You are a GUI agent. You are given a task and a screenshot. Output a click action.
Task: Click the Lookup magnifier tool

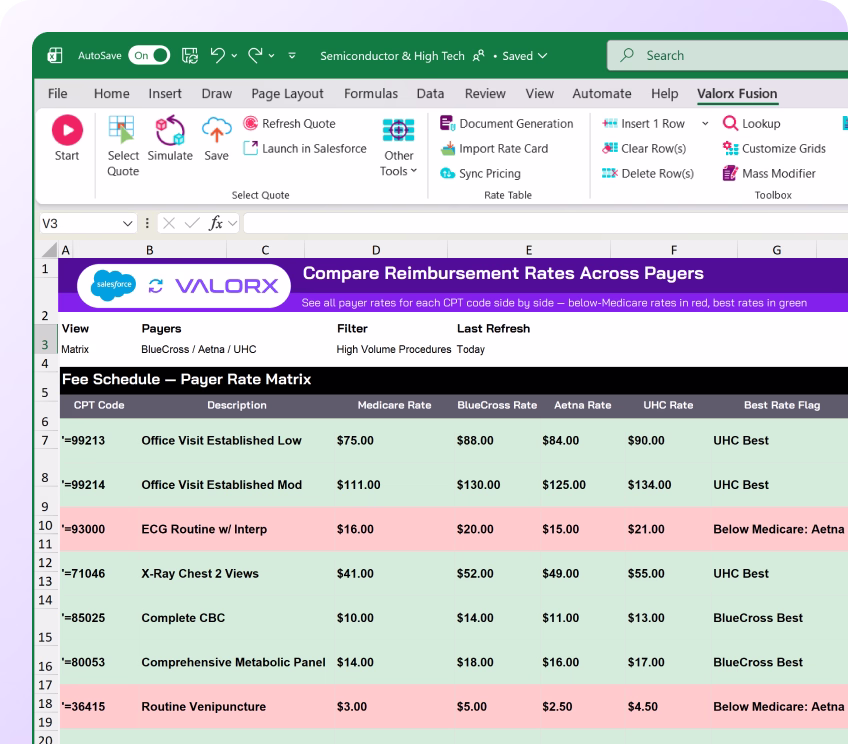(752, 123)
